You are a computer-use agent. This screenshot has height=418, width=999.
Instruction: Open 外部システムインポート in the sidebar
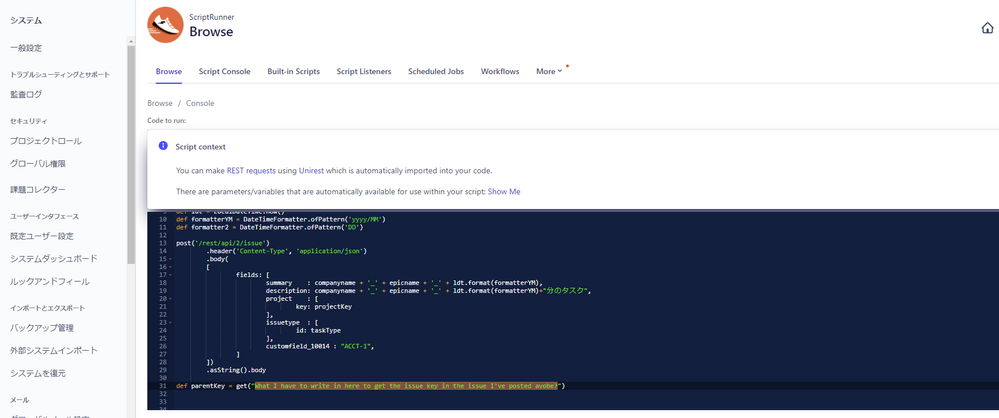click(54, 351)
